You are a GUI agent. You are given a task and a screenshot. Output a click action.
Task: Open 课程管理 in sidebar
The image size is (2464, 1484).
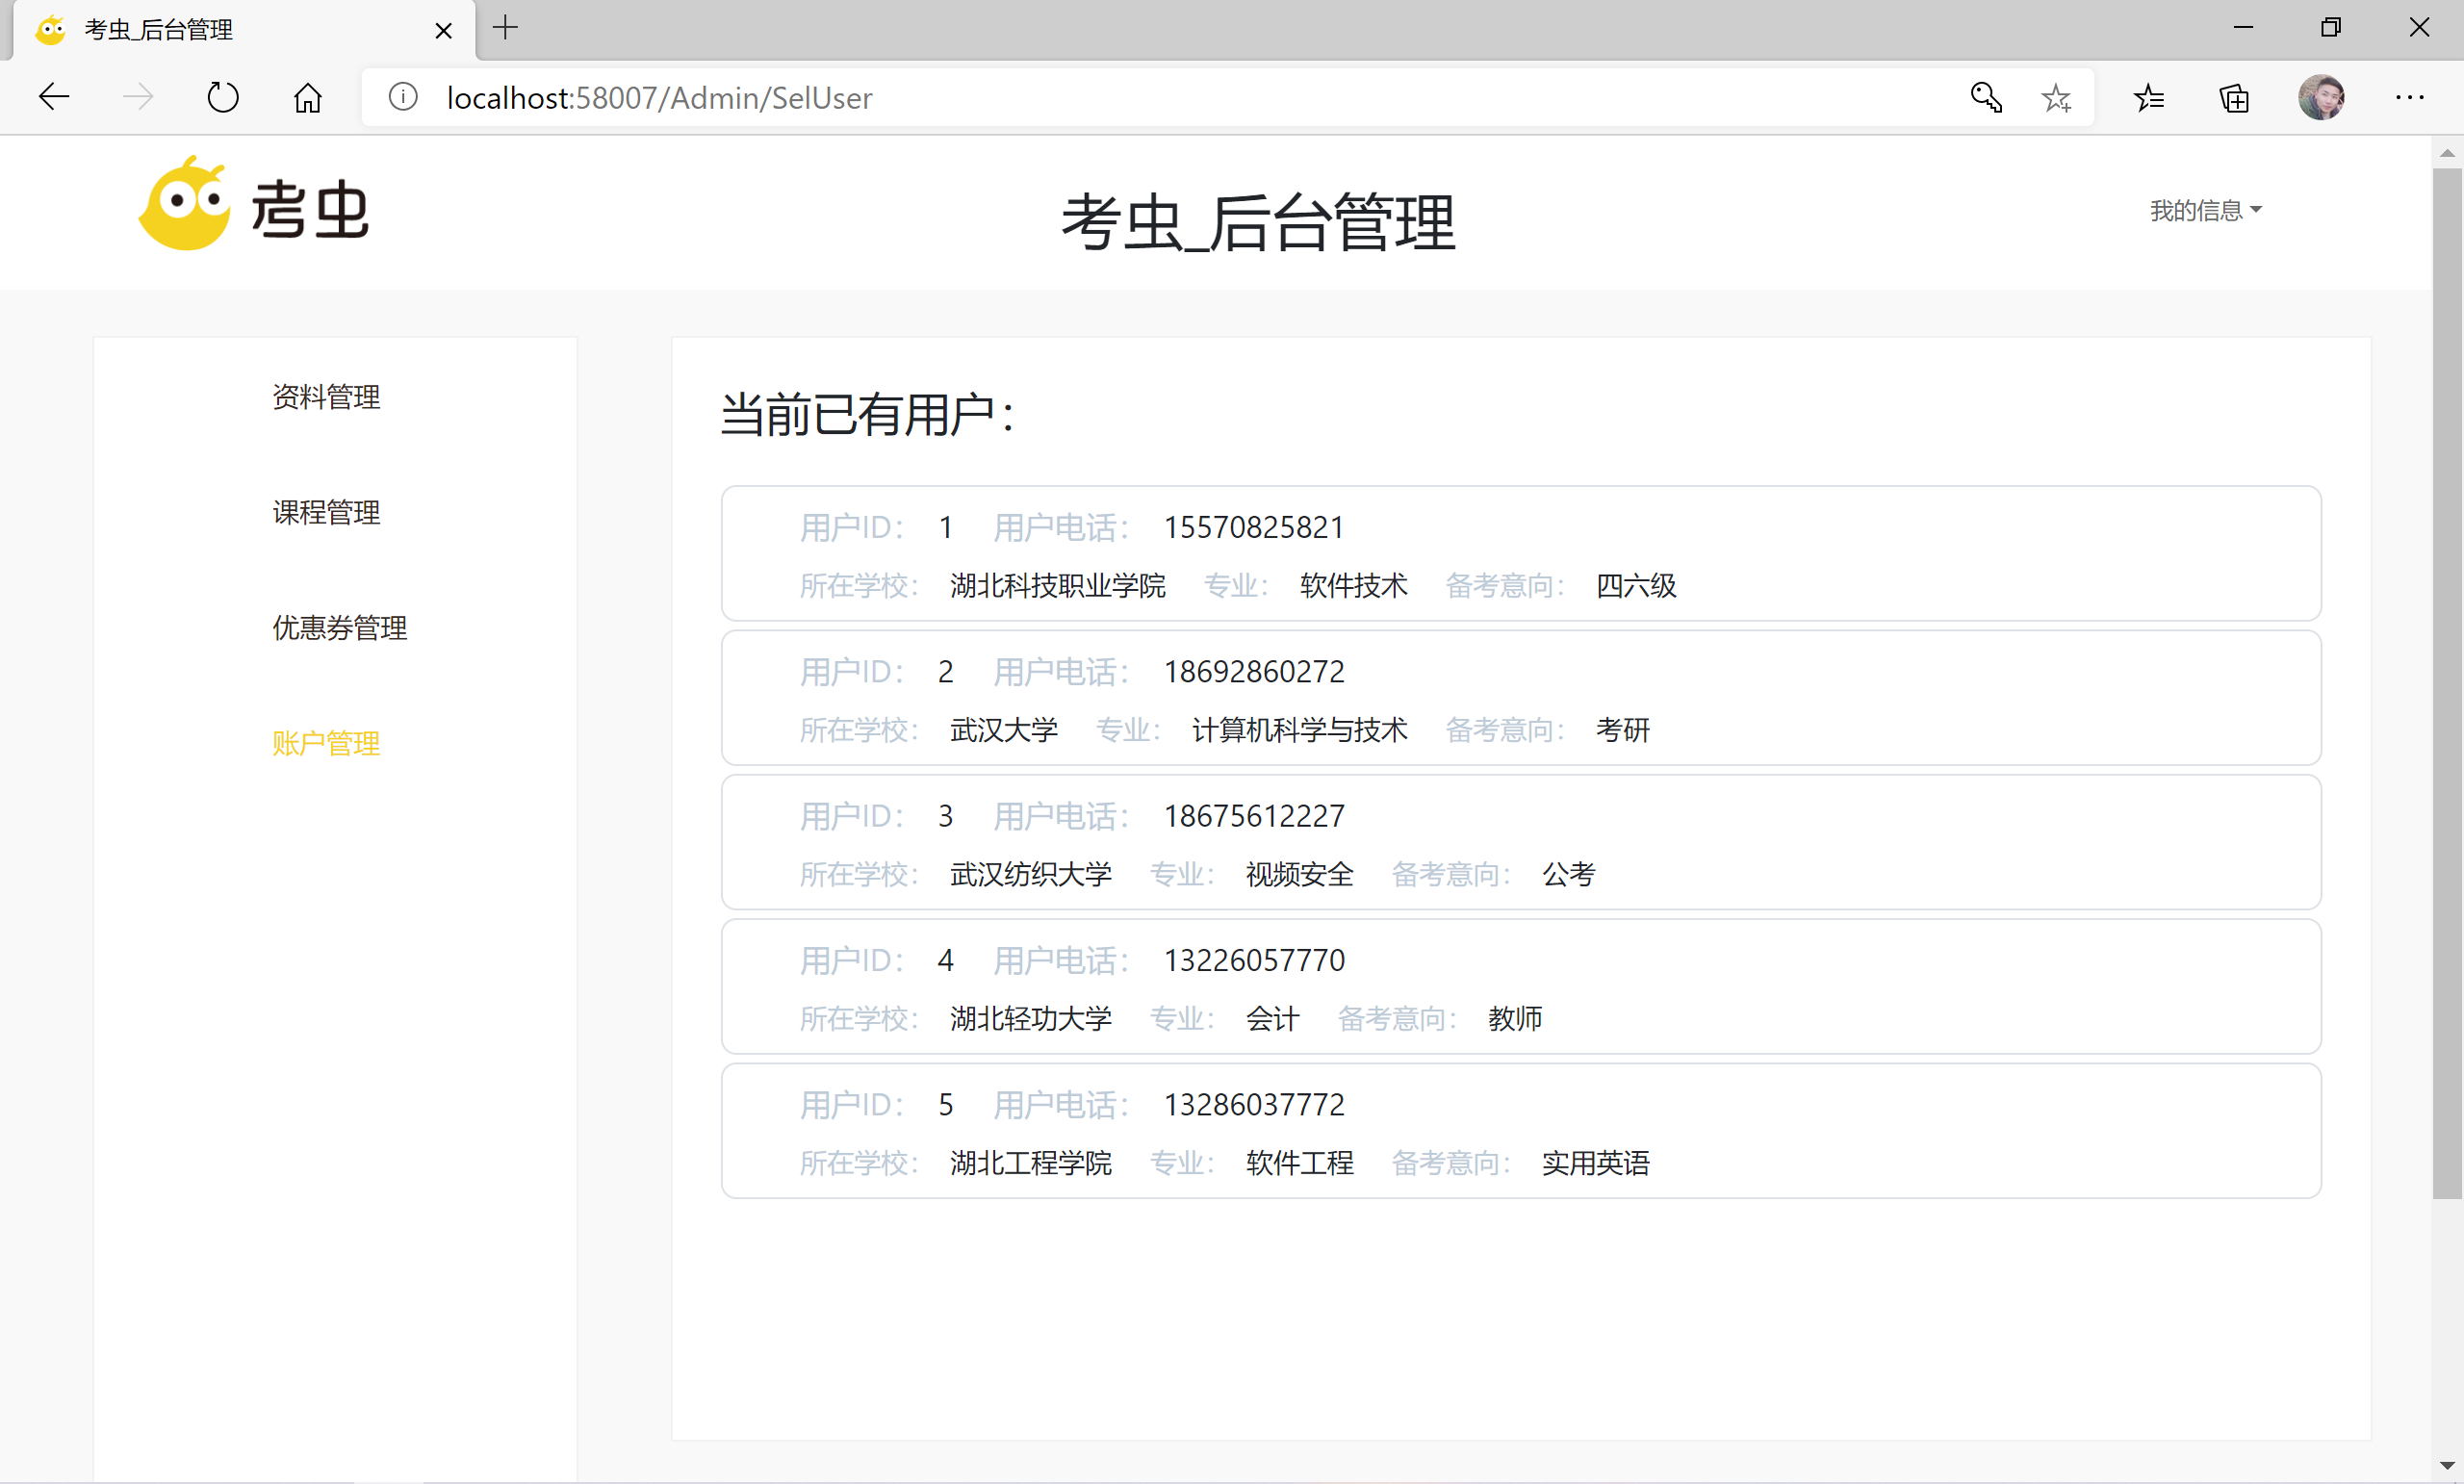[x=326, y=512]
